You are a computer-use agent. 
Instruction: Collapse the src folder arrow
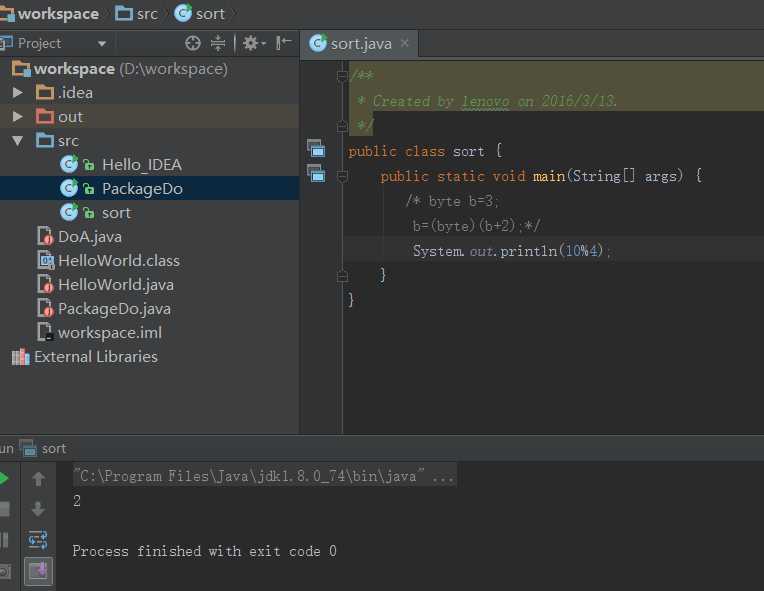18,141
